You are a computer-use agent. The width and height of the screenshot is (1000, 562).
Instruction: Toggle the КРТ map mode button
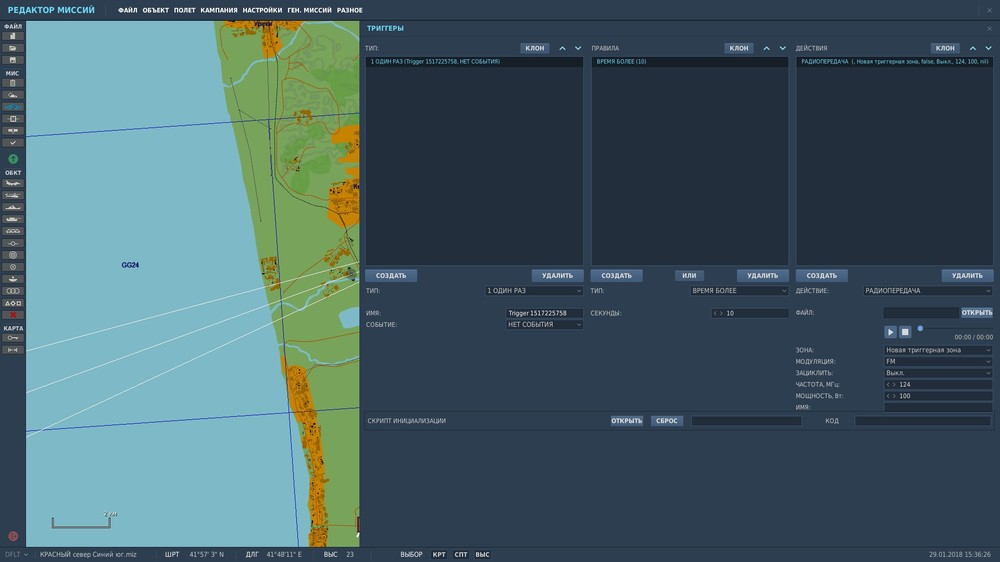point(439,554)
